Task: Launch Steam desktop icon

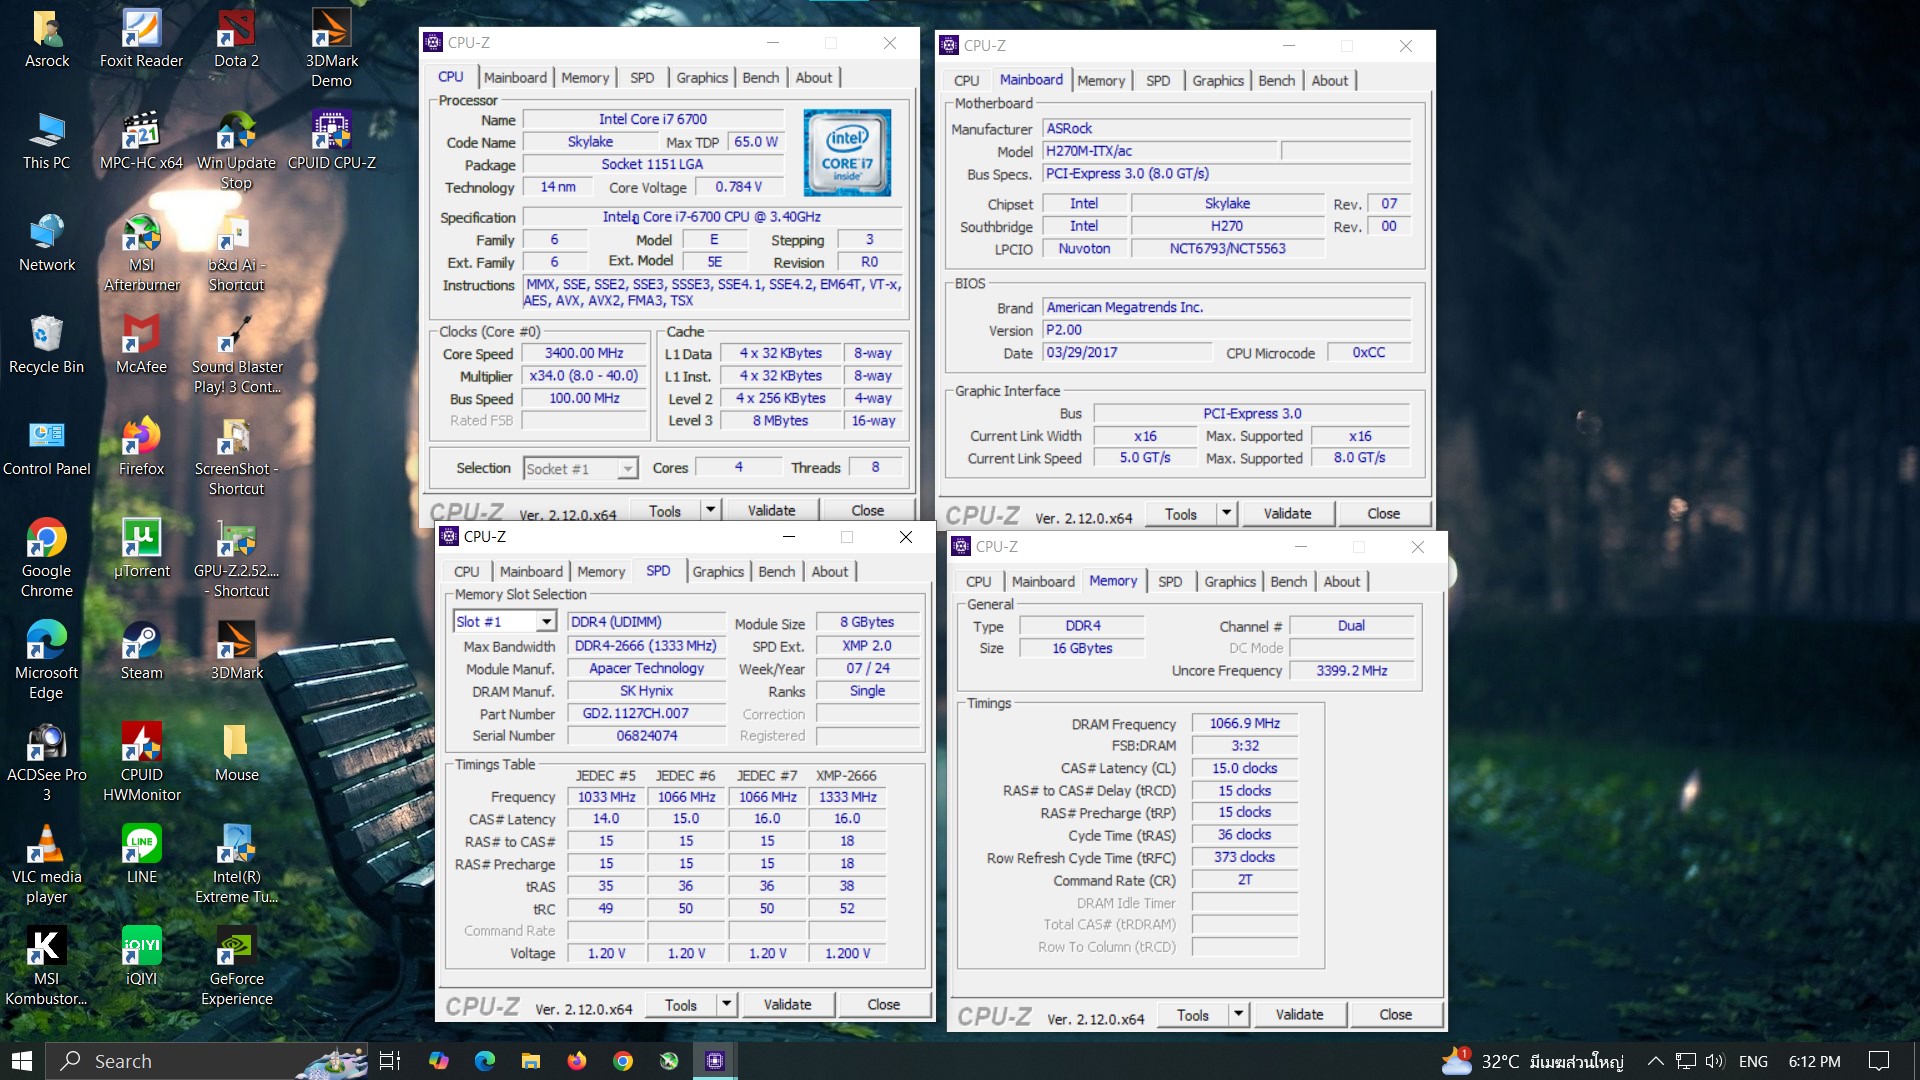Action: 141,651
